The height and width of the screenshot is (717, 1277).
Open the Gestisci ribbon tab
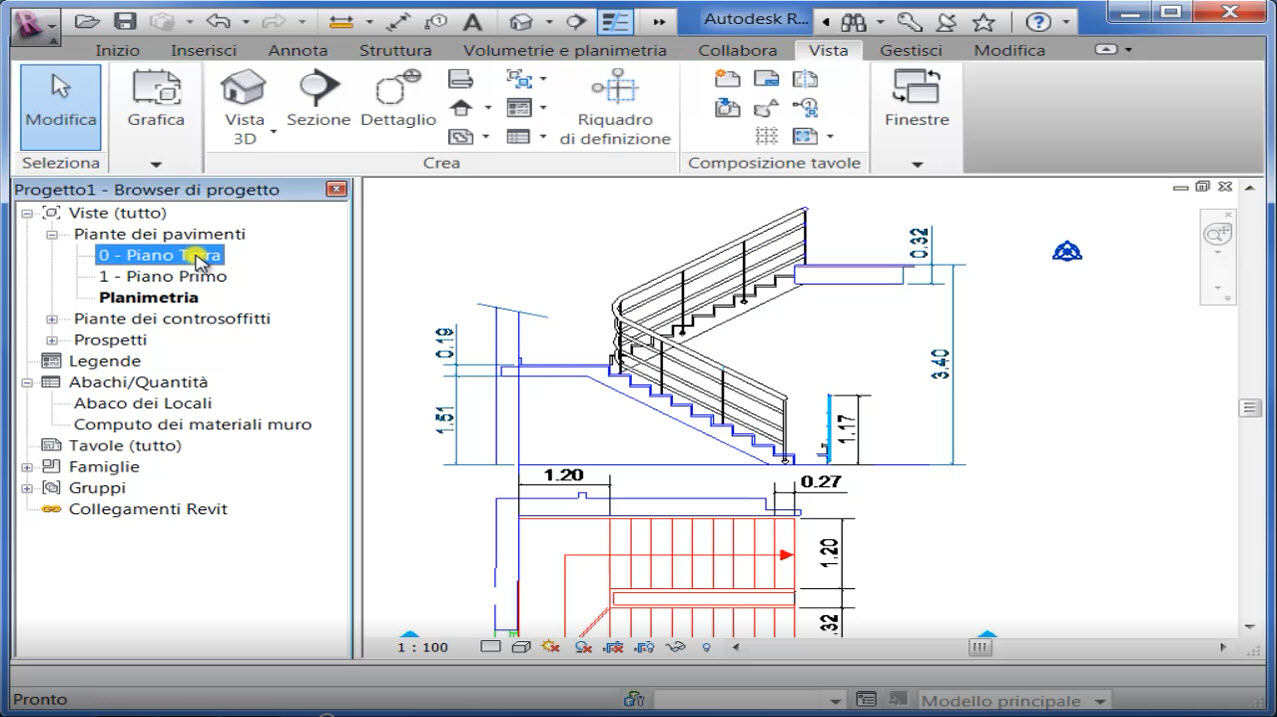pos(910,50)
